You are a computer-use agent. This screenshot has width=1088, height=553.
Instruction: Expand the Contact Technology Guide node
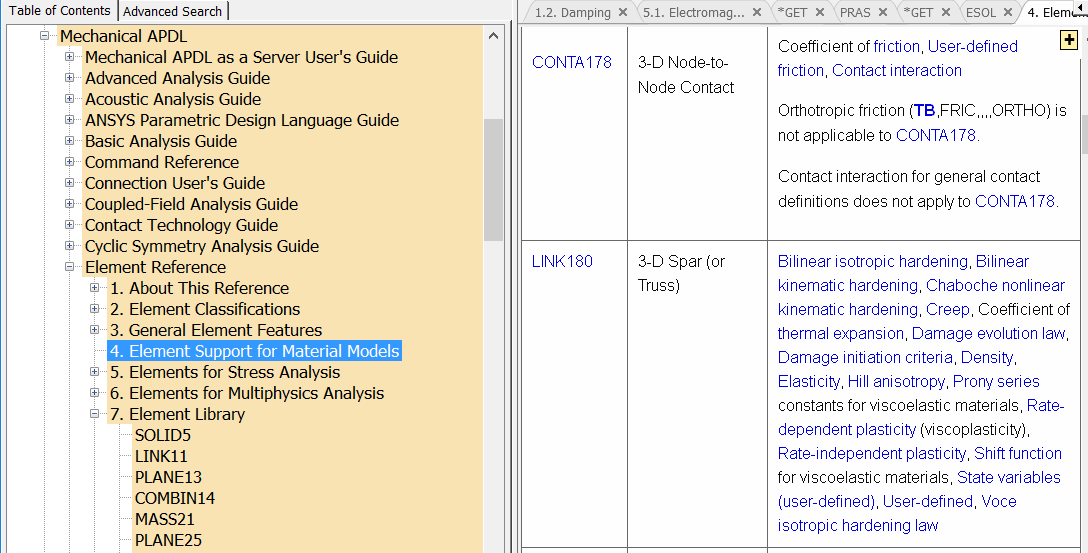tap(69, 224)
